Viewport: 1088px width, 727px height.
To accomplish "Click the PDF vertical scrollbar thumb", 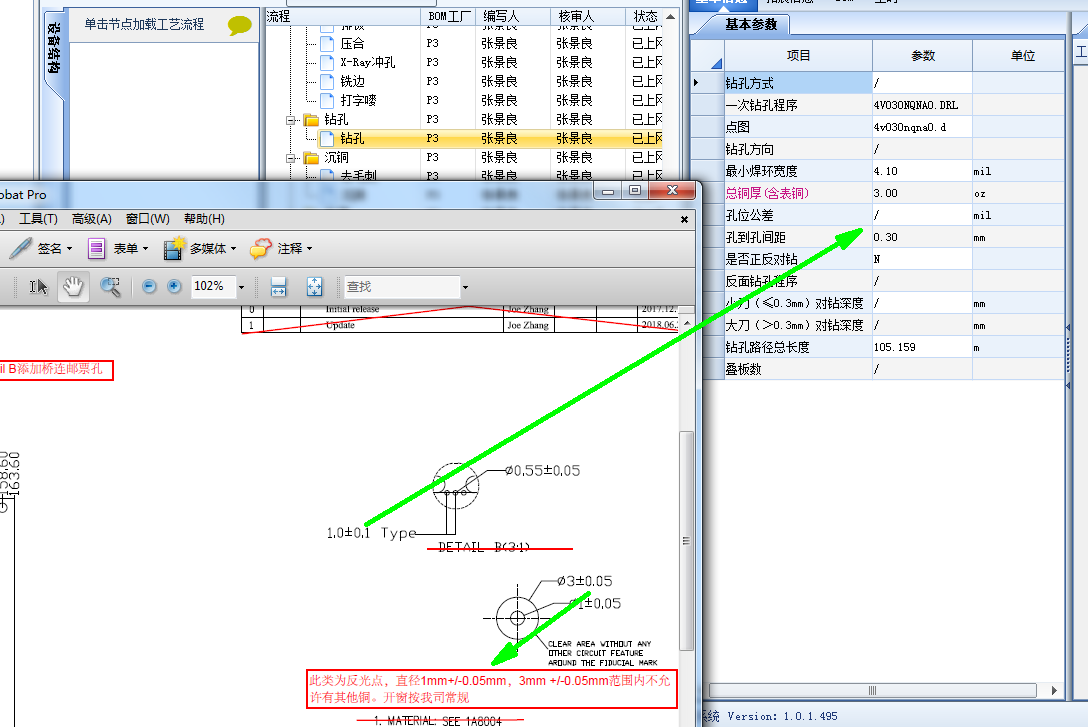I will (x=686, y=540).
